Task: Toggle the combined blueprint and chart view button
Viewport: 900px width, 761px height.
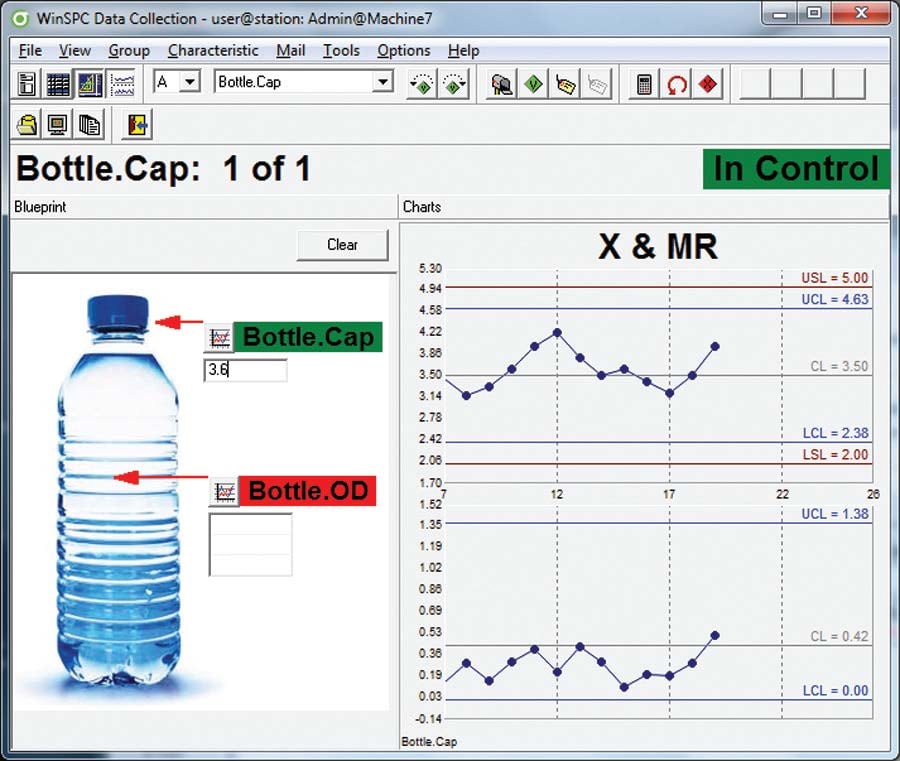Action: click(90, 84)
